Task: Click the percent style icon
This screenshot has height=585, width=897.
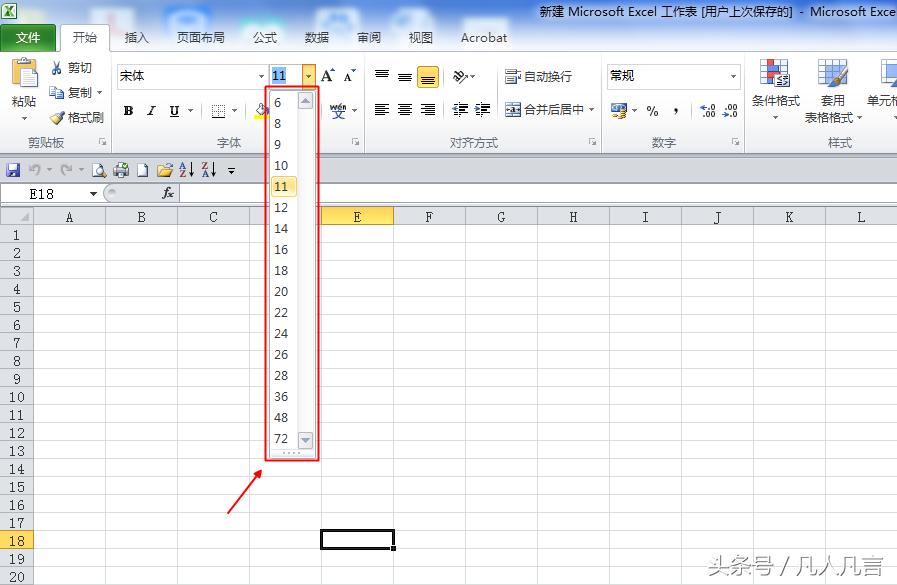Action: [652, 111]
